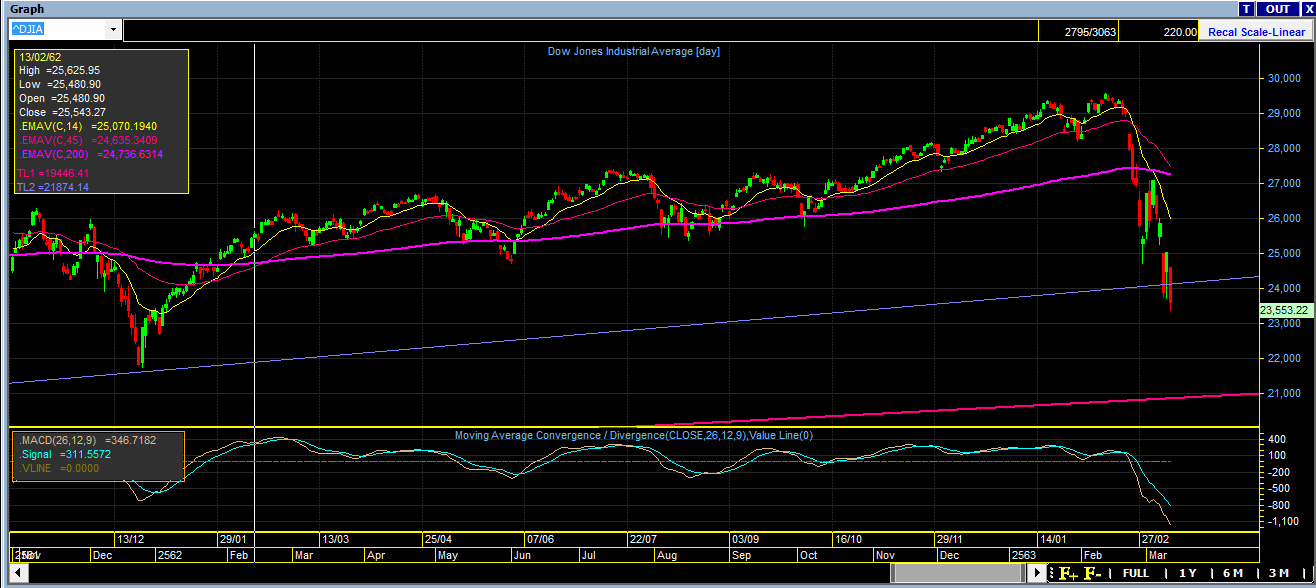Click the yellow F- zoom-out icon
Image resolution: width=1316 pixels, height=588 pixels.
pyautogui.click(x=1092, y=573)
